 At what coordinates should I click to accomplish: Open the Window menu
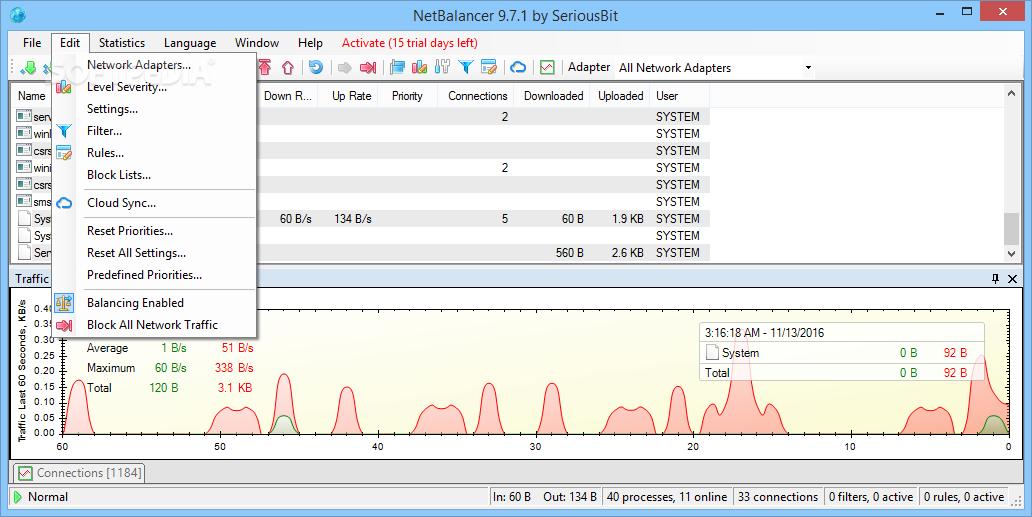257,43
